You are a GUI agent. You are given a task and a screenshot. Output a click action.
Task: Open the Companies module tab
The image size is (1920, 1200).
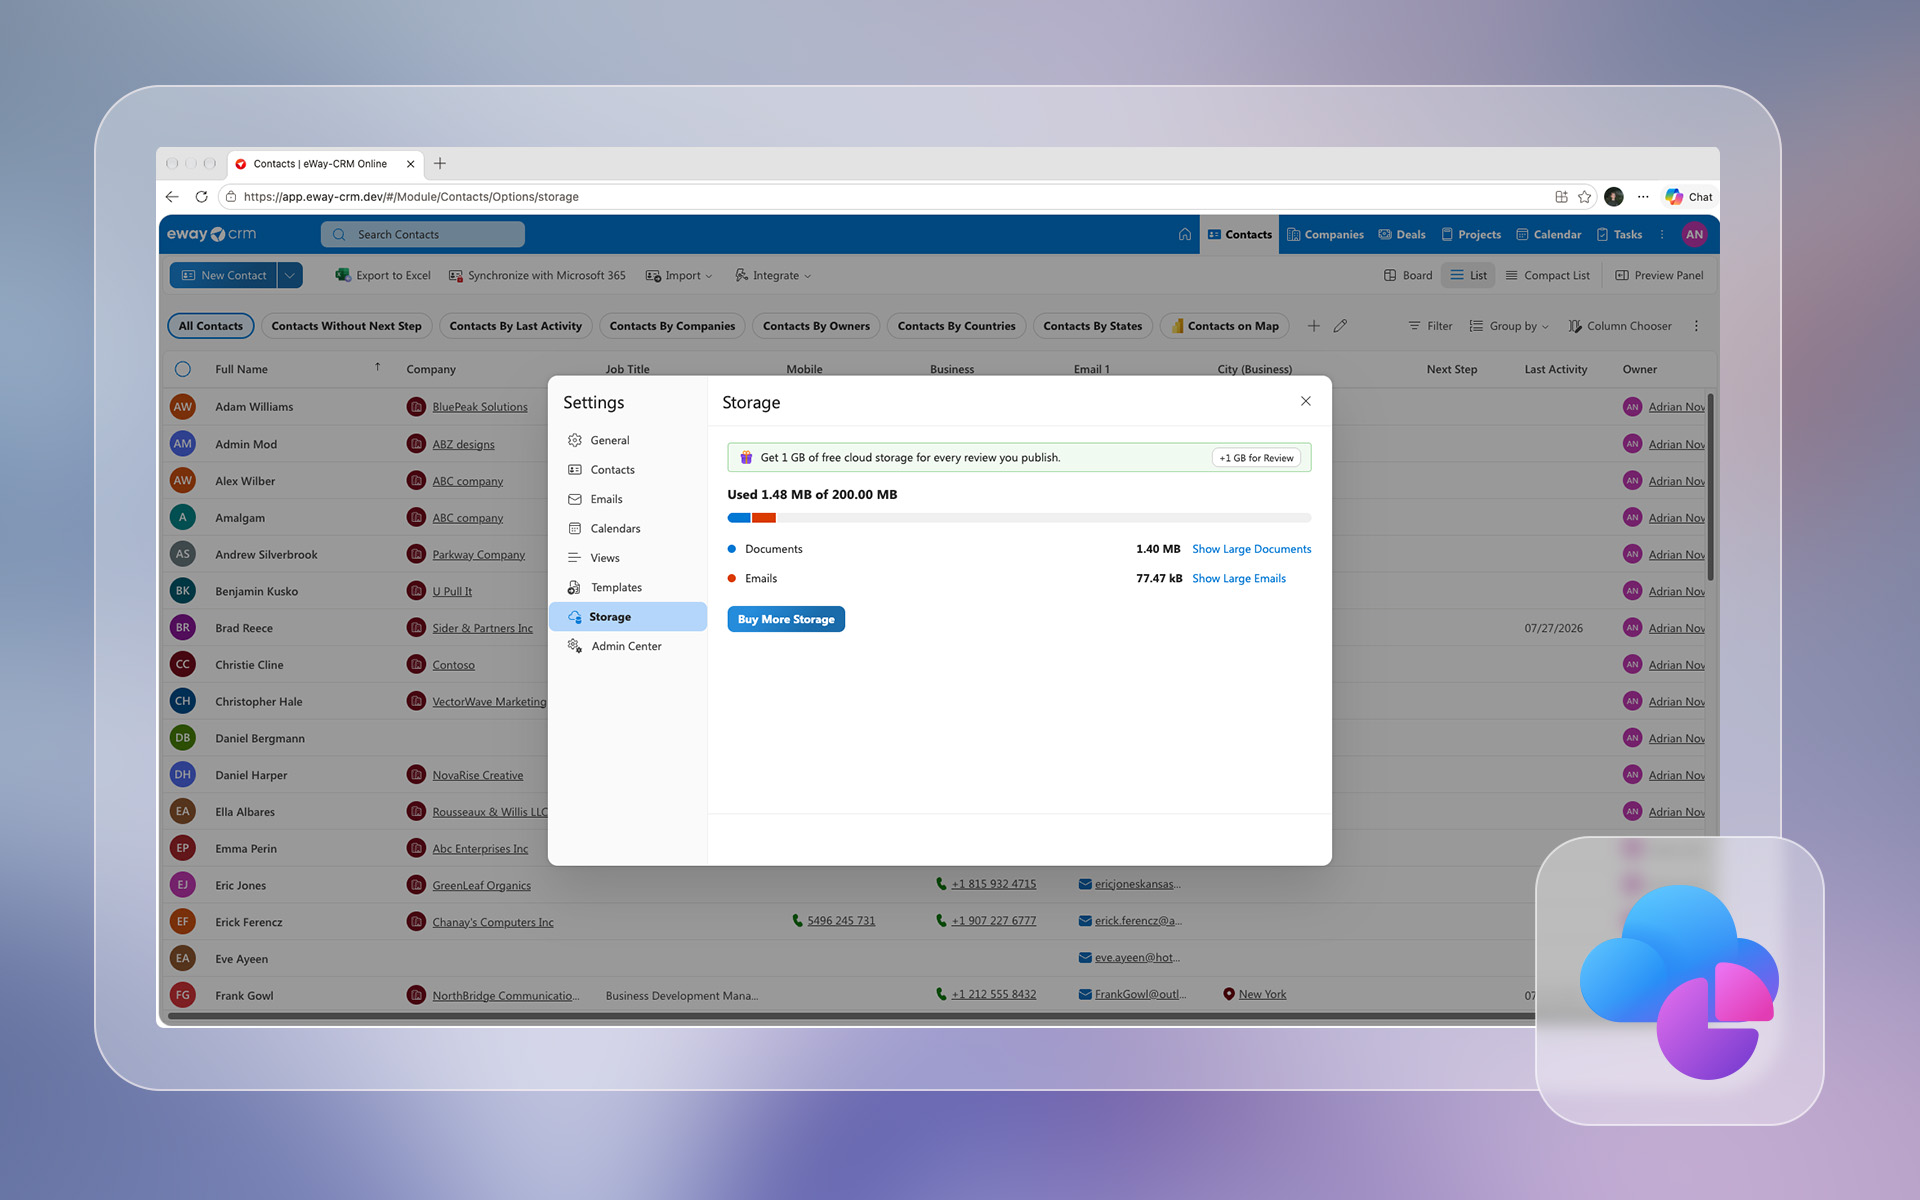[x=1325, y=234]
